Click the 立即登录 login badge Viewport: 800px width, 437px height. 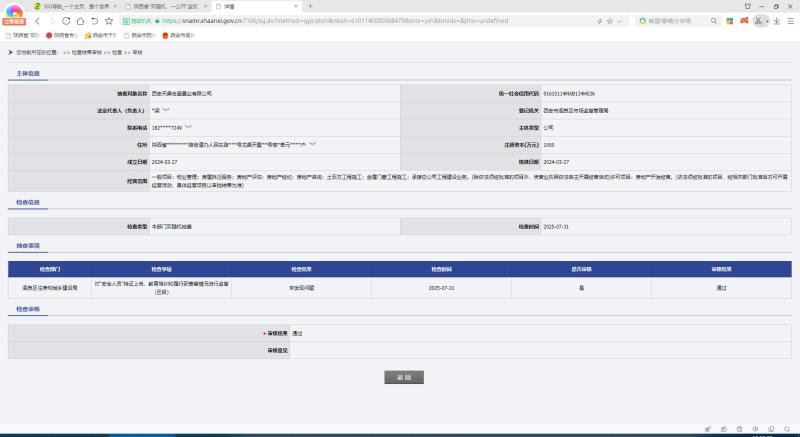point(13,19)
